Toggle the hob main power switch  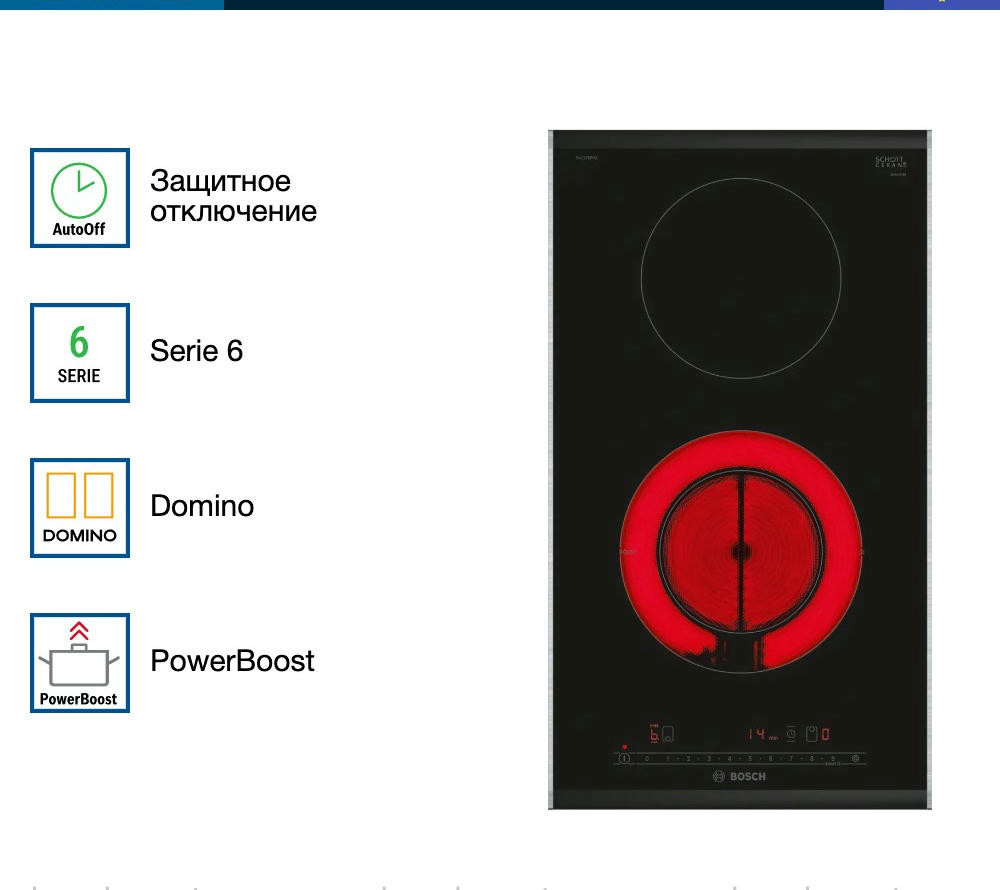tap(625, 759)
